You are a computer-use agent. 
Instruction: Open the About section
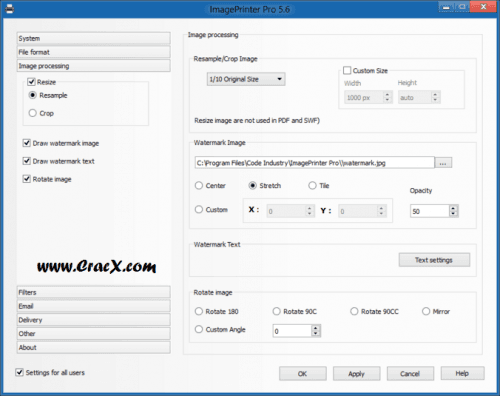(x=94, y=347)
